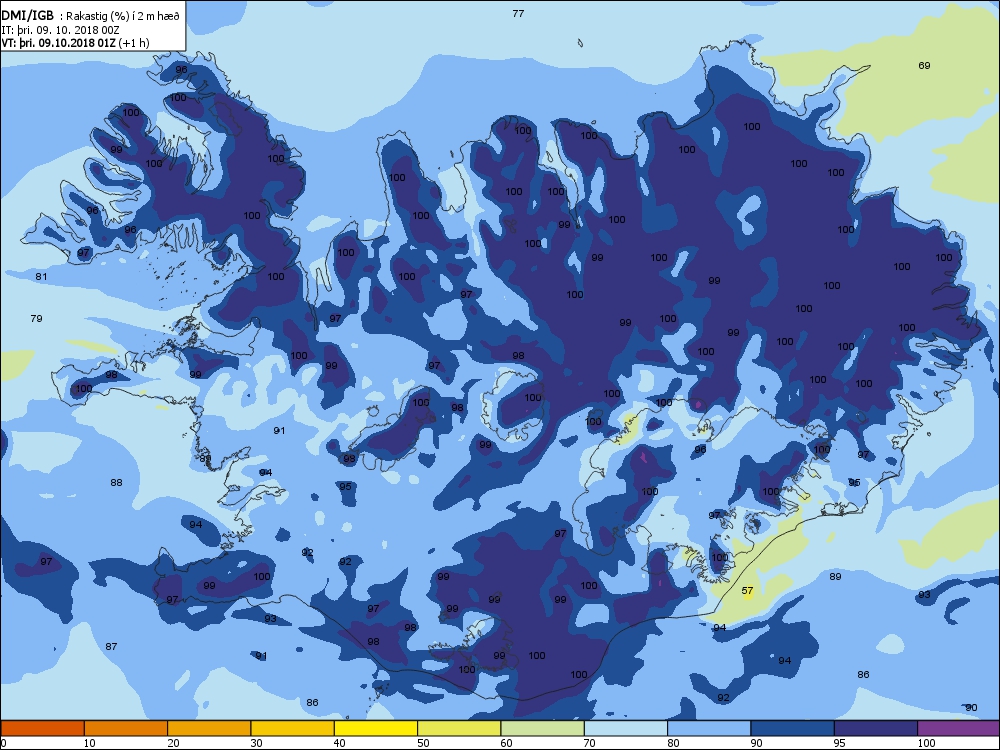Screen dimensions: 1000x750
Task: Click the legend tick label 95
Action: click(839, 743)
